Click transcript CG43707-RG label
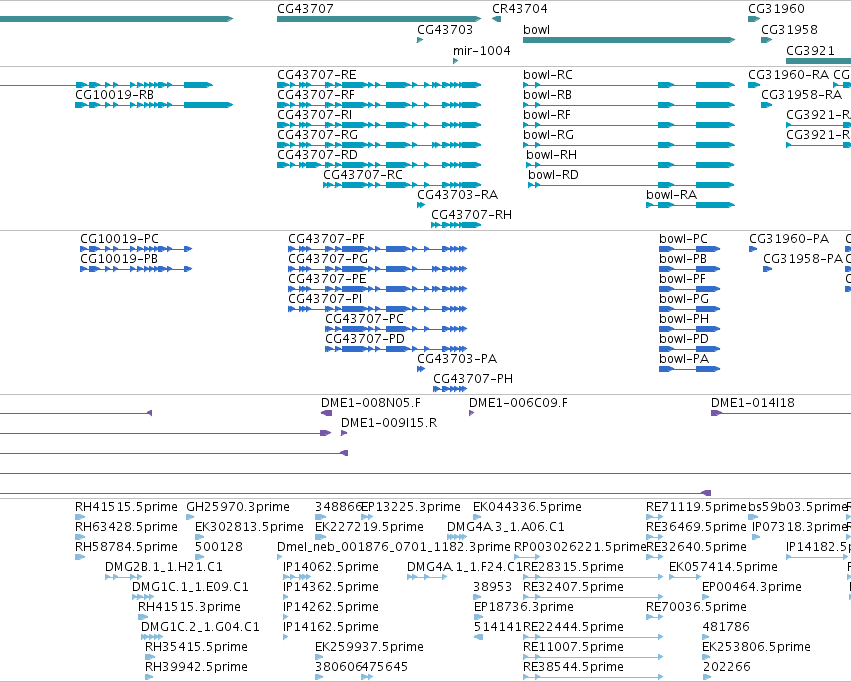 317,135
